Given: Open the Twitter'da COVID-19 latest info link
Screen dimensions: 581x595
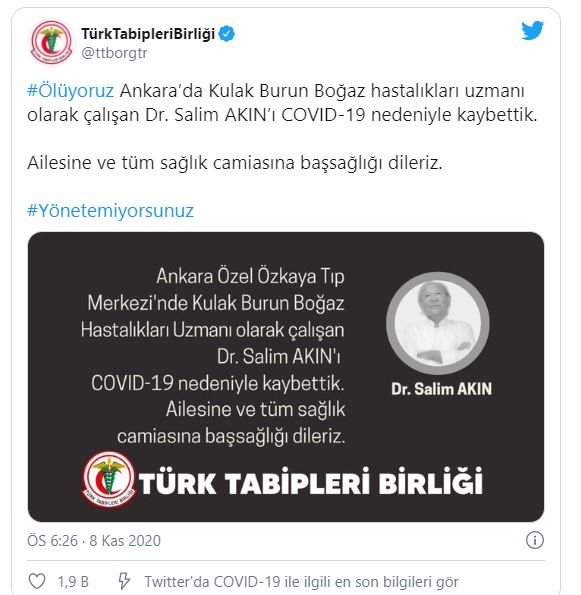Looking at the screenshot, I should [x=301, y=582].
